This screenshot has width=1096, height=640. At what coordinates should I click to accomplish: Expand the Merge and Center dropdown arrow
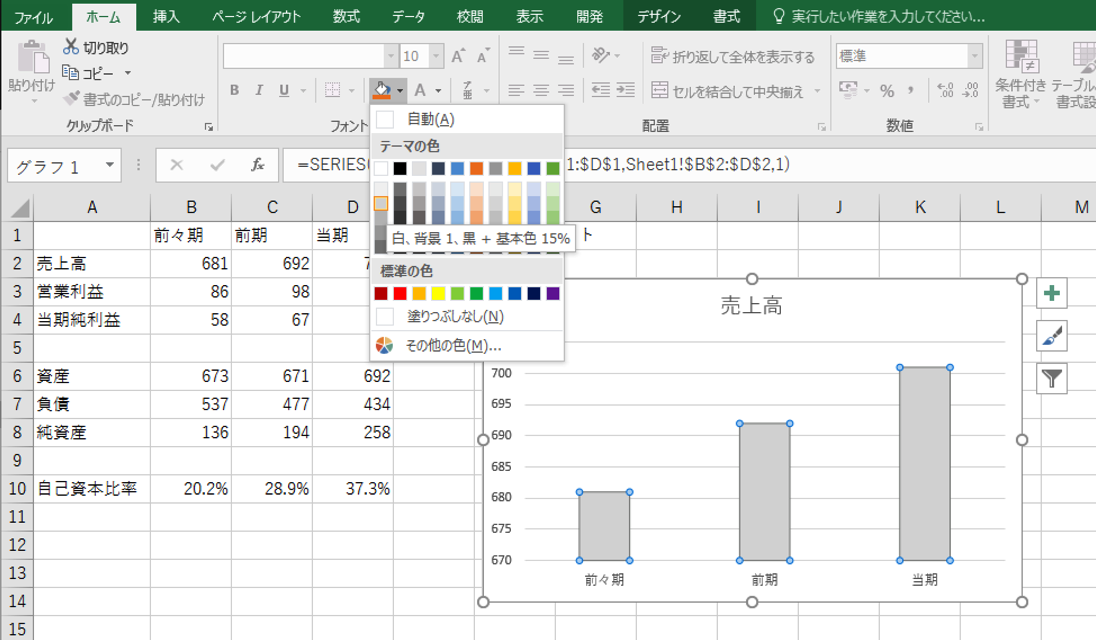816,91
